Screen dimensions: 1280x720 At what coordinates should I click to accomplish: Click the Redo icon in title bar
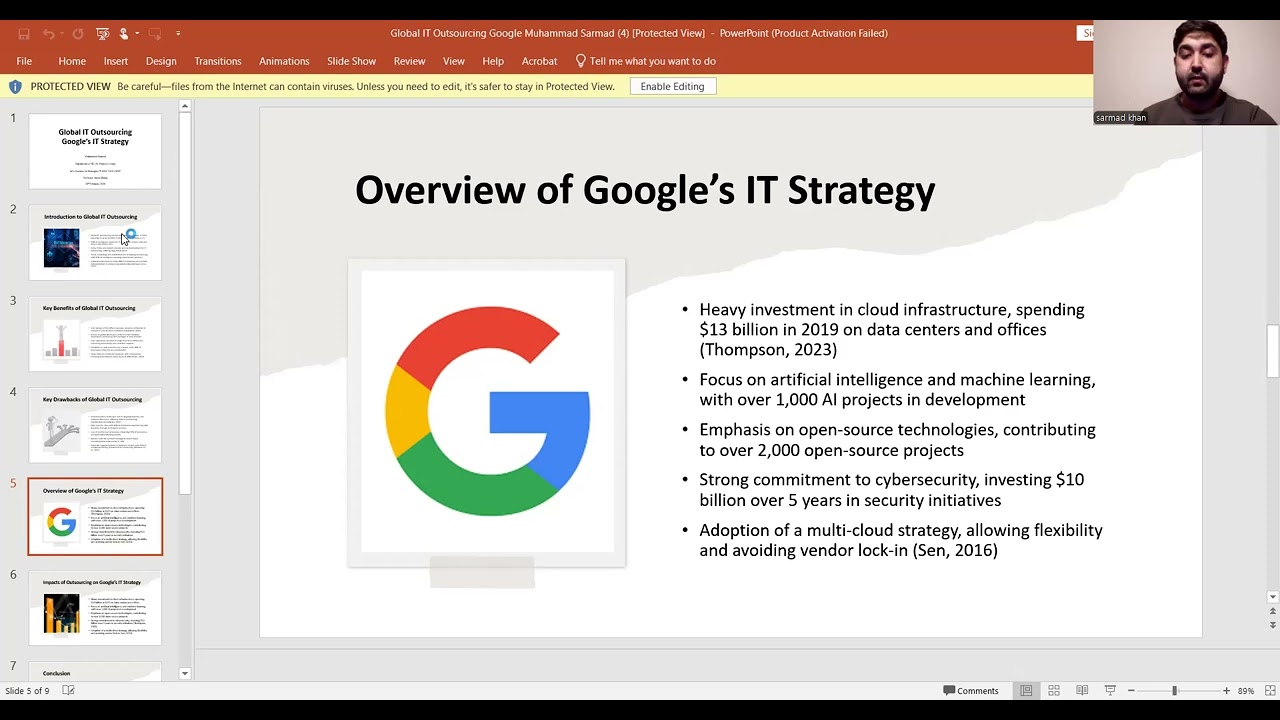click(x=78, y=33)
